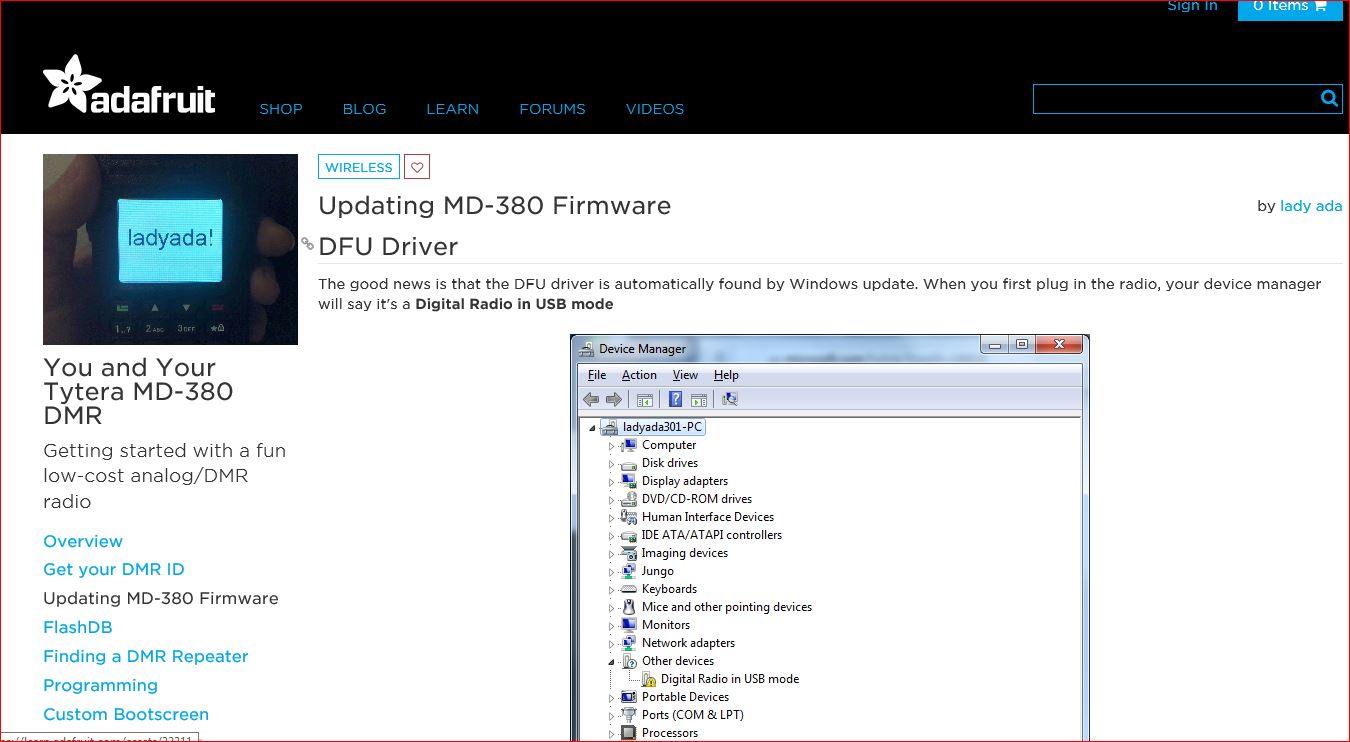Screen dimensions: 1350x742
Task: Open the lady ada author link
Action: pyautogui.click(x=1311, y=206)
